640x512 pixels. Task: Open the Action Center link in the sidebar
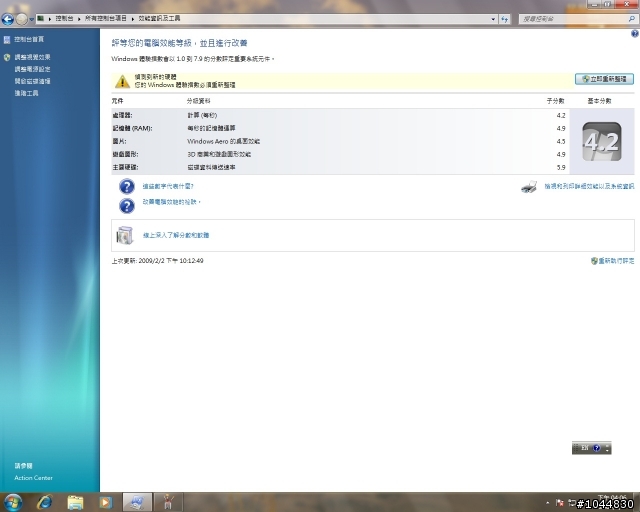tap(33, 478)
